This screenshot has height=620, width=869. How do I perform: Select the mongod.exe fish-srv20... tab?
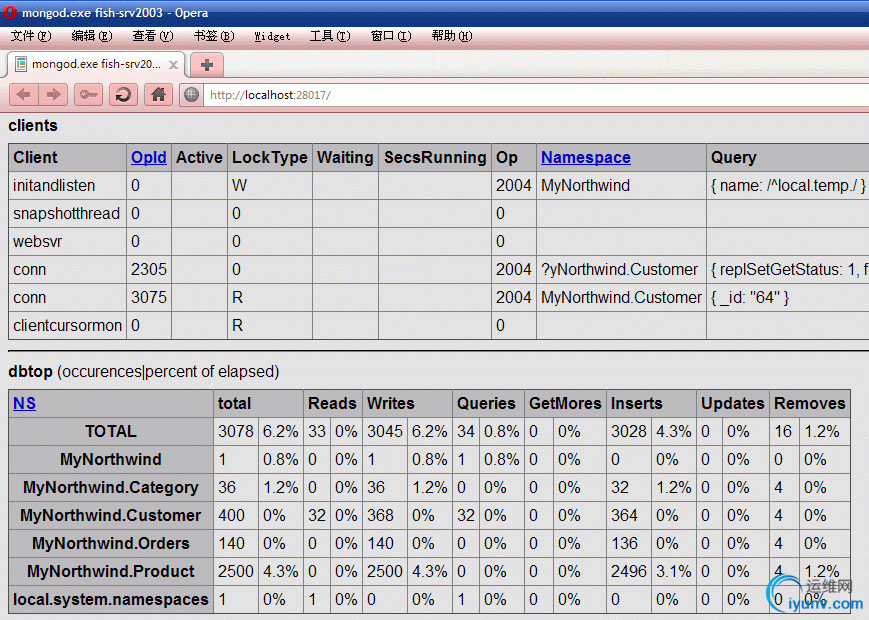pos(95,64)
